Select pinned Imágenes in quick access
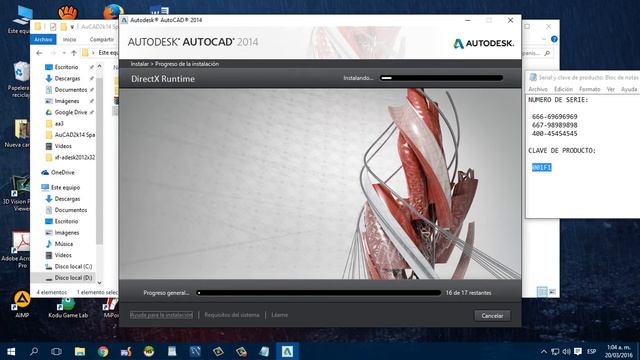 (x=67, y=101)
